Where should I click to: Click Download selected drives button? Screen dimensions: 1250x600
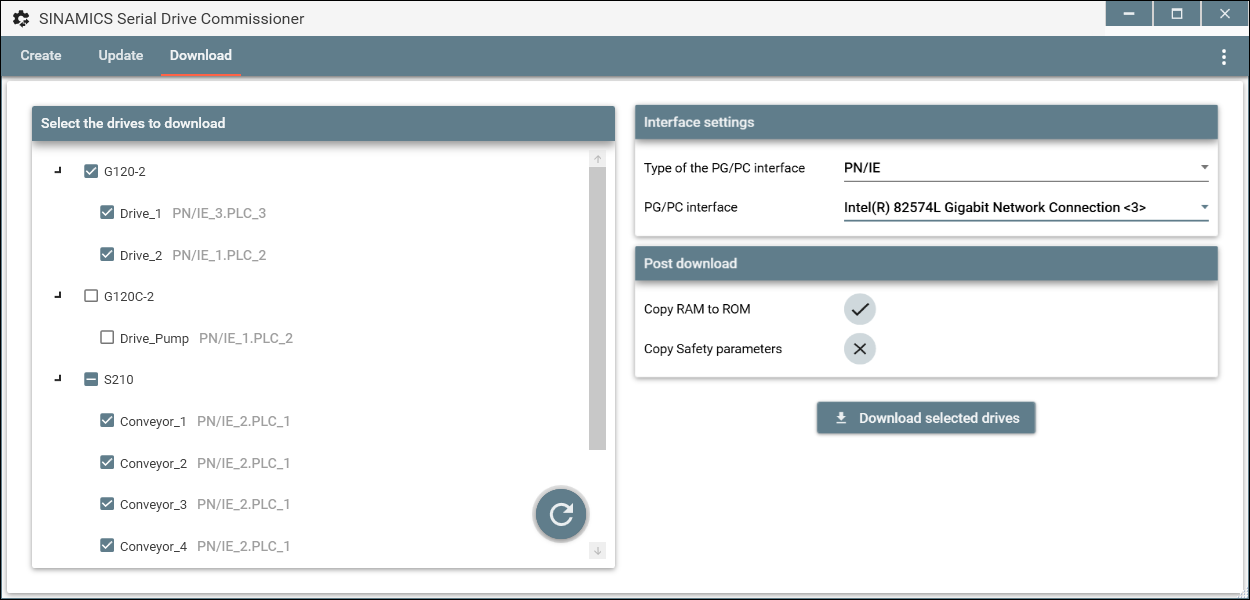click(926, 418)
